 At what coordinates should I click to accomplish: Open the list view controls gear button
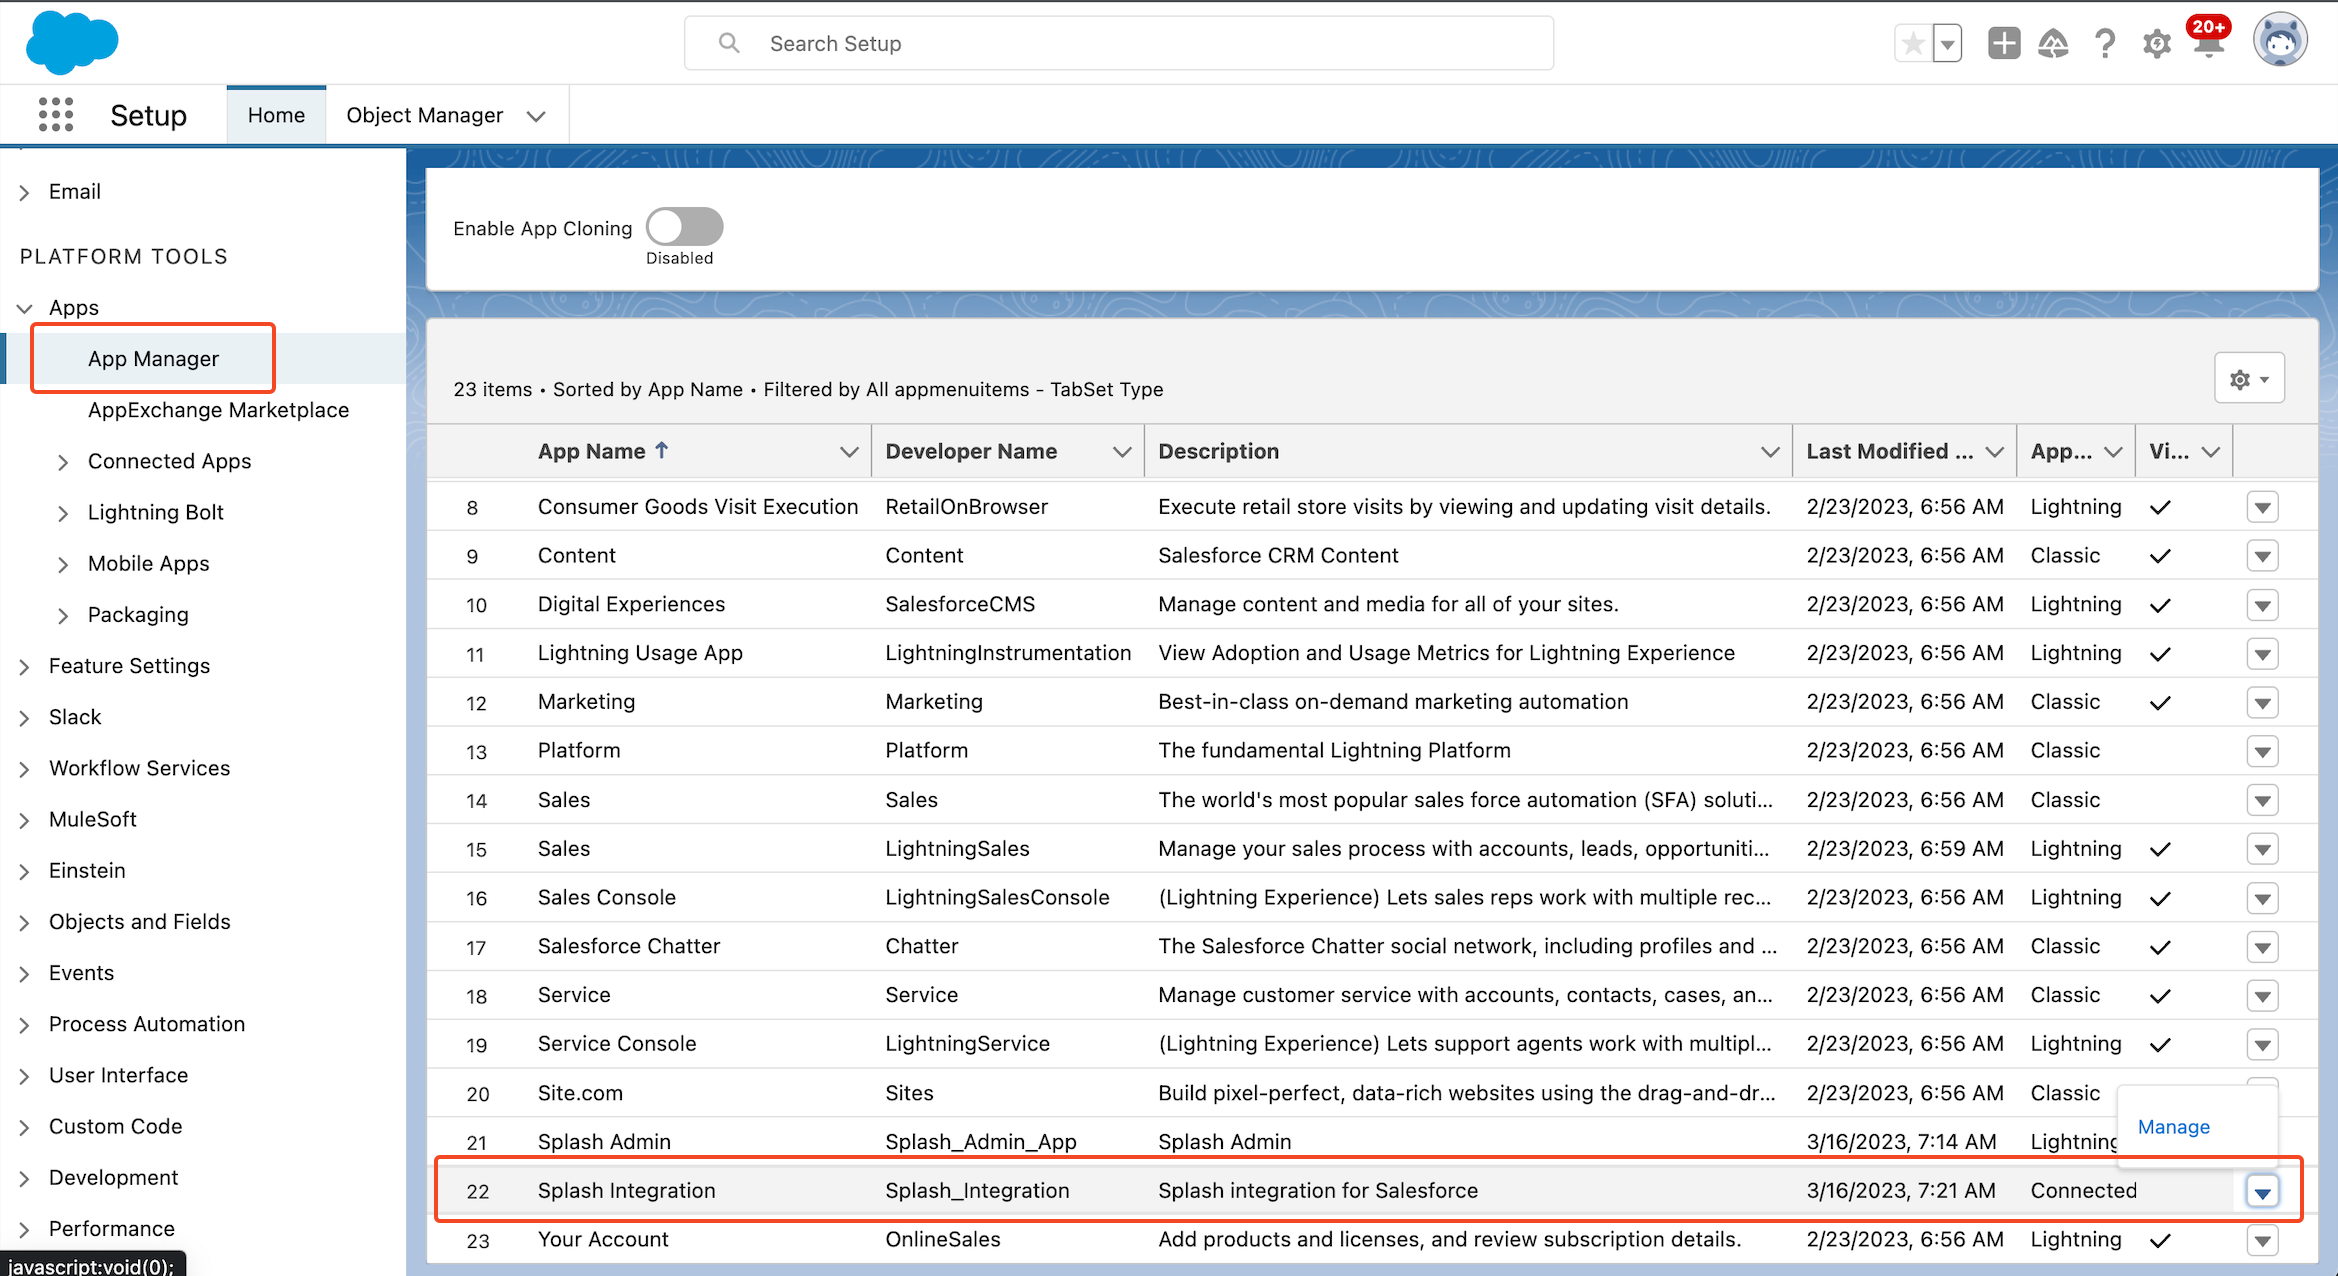[x=2249, y=379]
